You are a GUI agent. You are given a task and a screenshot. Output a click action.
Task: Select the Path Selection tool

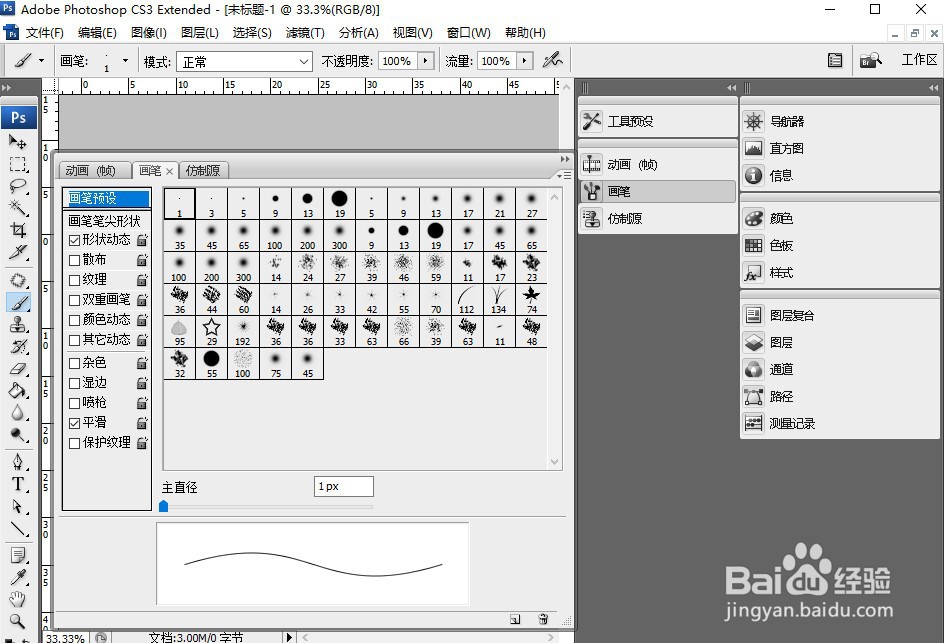(17, 506)
